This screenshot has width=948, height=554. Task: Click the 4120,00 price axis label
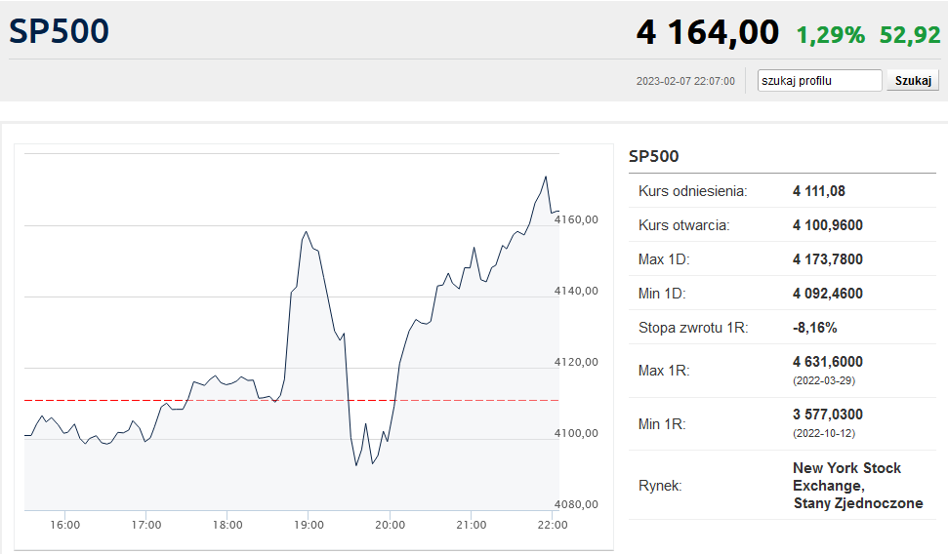[576, 362]
